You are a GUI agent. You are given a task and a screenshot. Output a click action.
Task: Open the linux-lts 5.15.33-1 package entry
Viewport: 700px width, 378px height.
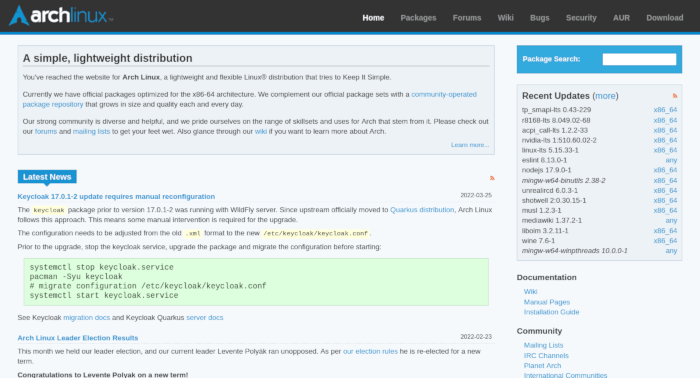(x=550, y=150)
